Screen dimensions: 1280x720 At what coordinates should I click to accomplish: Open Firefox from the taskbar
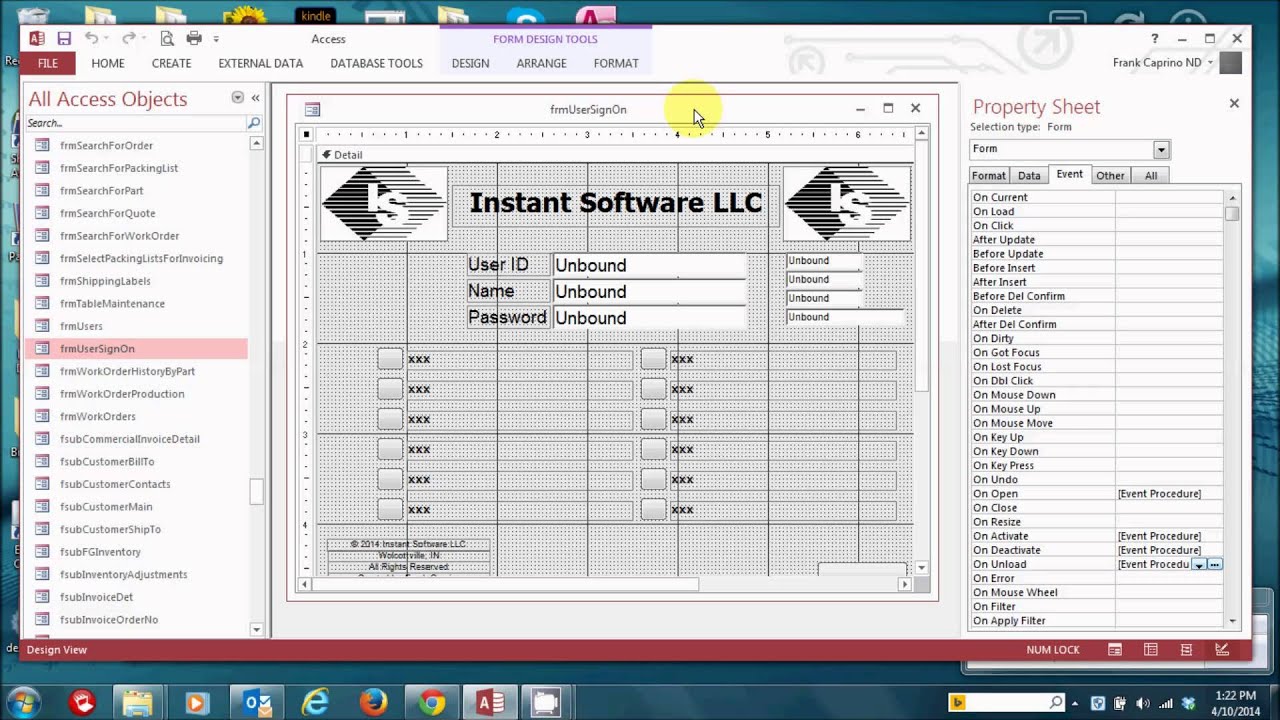tap(373, 703)
